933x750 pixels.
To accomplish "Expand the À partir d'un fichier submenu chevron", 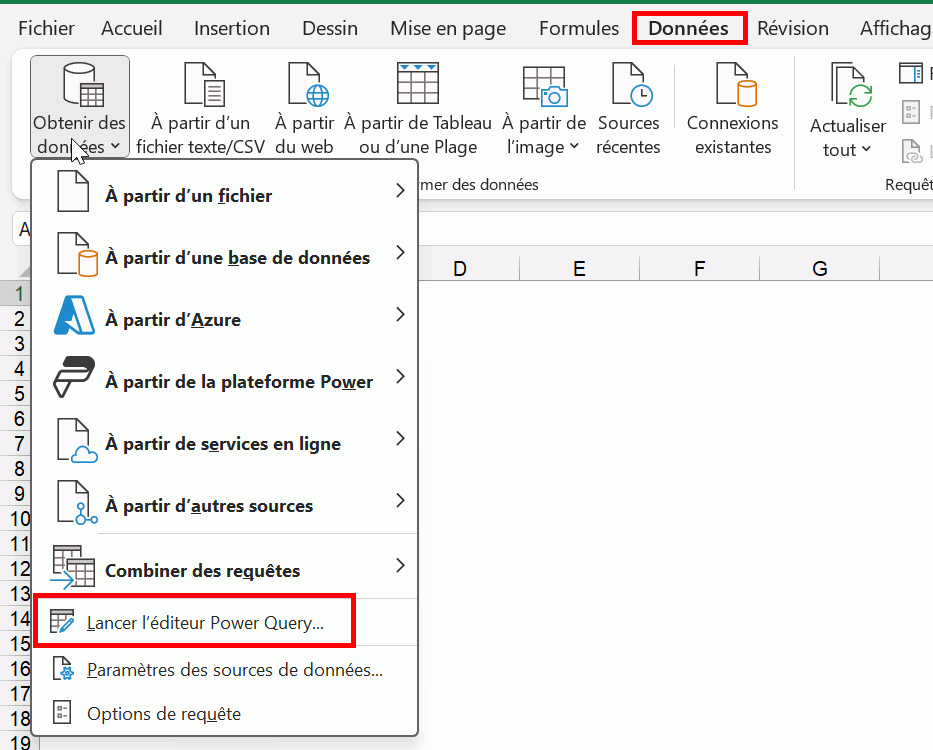I will [x=400, y=191].
